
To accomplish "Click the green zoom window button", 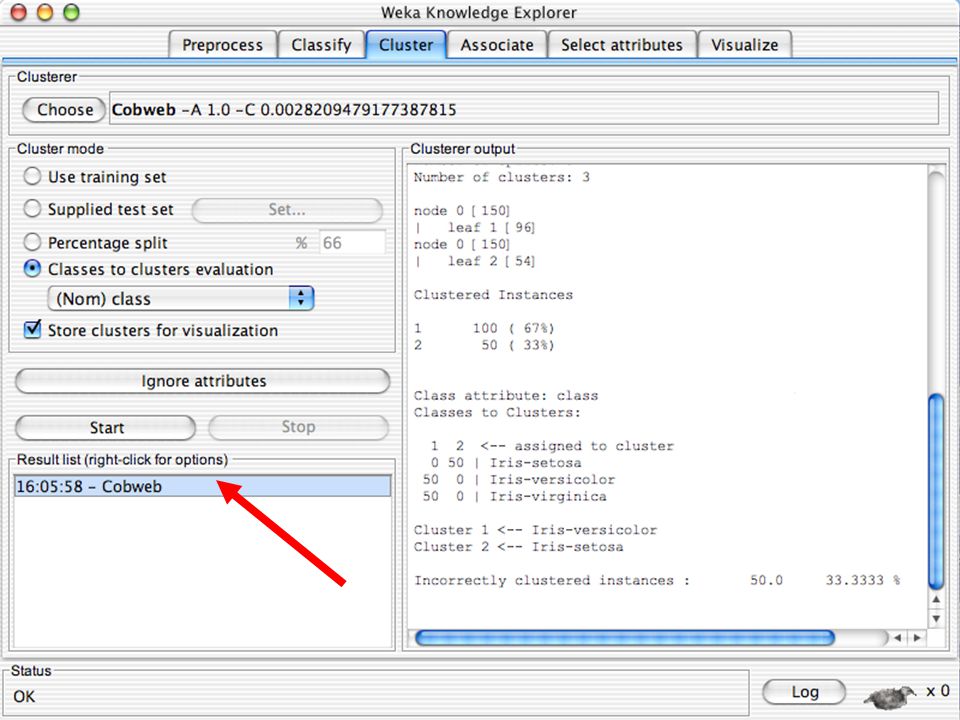I will (x=72, y=12).
